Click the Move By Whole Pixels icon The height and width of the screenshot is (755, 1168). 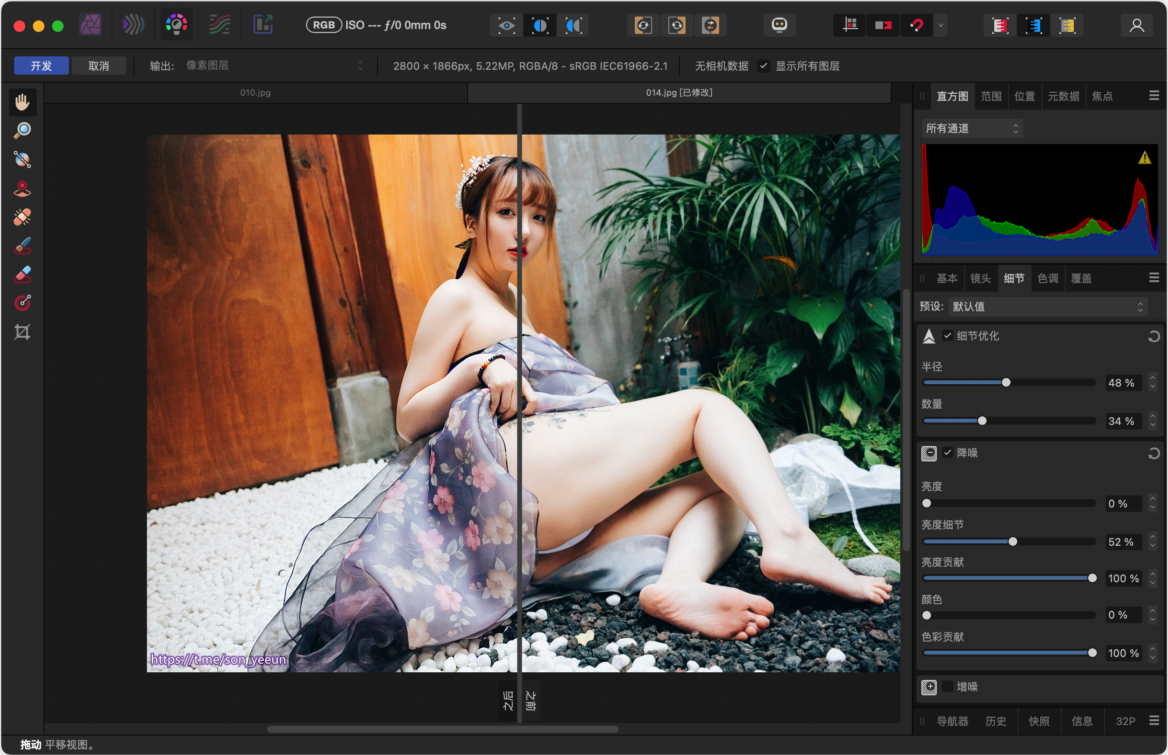click(883, 25)
